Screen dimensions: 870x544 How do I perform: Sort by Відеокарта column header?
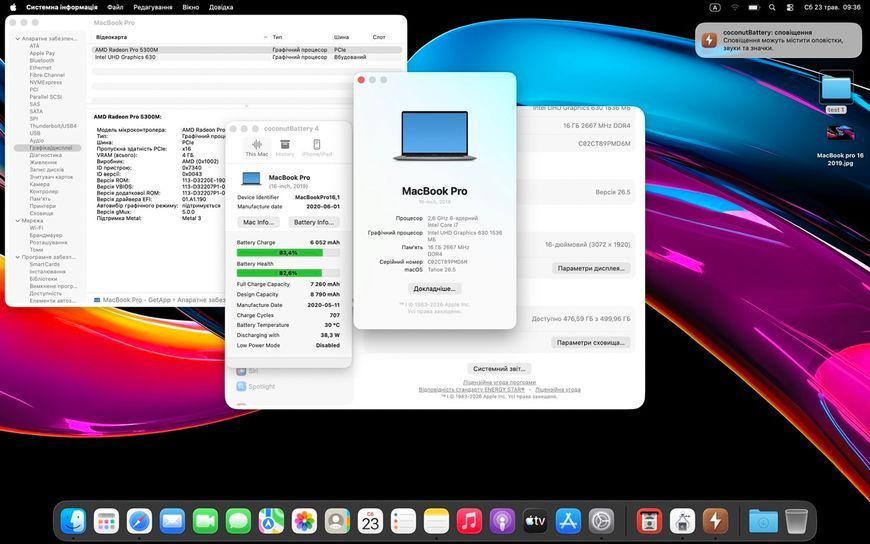pos(180,37)
